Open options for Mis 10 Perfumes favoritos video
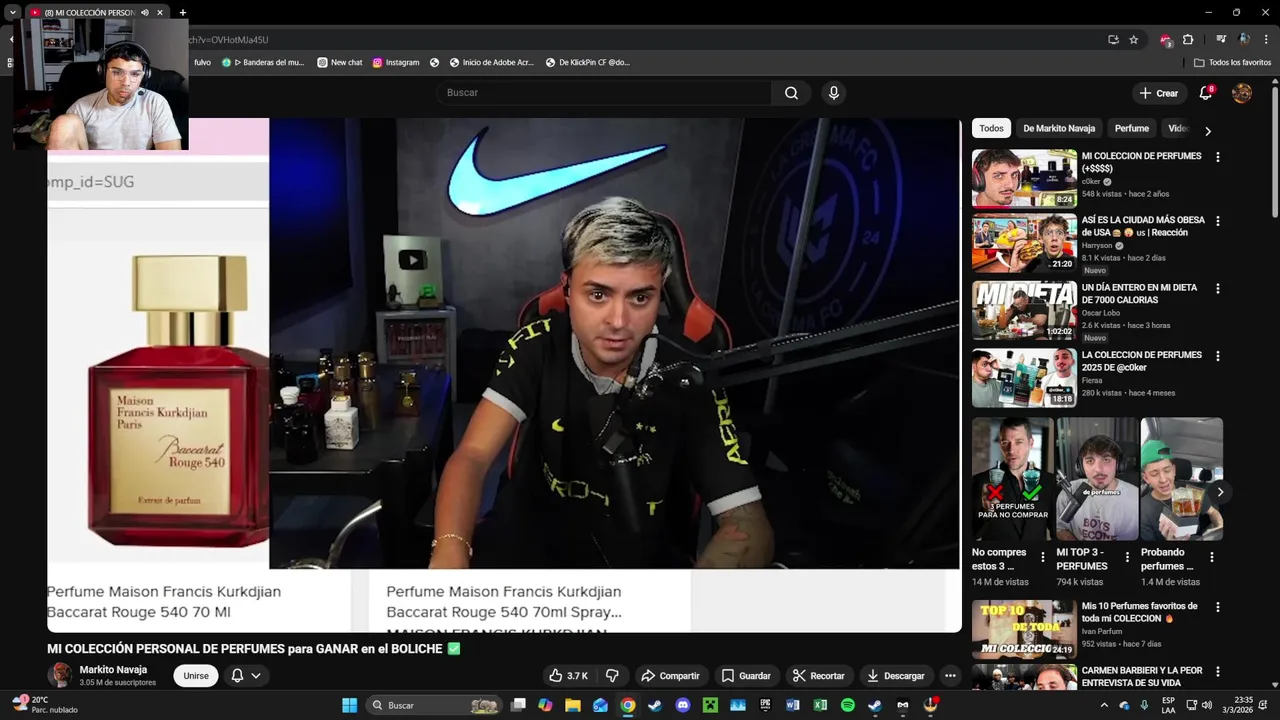1280x720 pixels. [x=1217, y=607]
